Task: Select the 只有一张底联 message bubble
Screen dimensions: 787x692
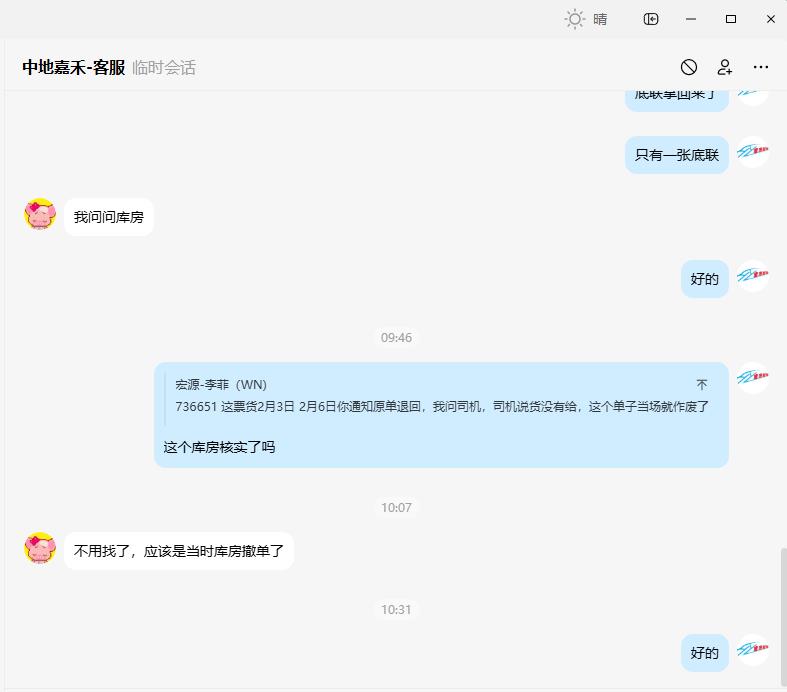Action: tap(677, 155)
